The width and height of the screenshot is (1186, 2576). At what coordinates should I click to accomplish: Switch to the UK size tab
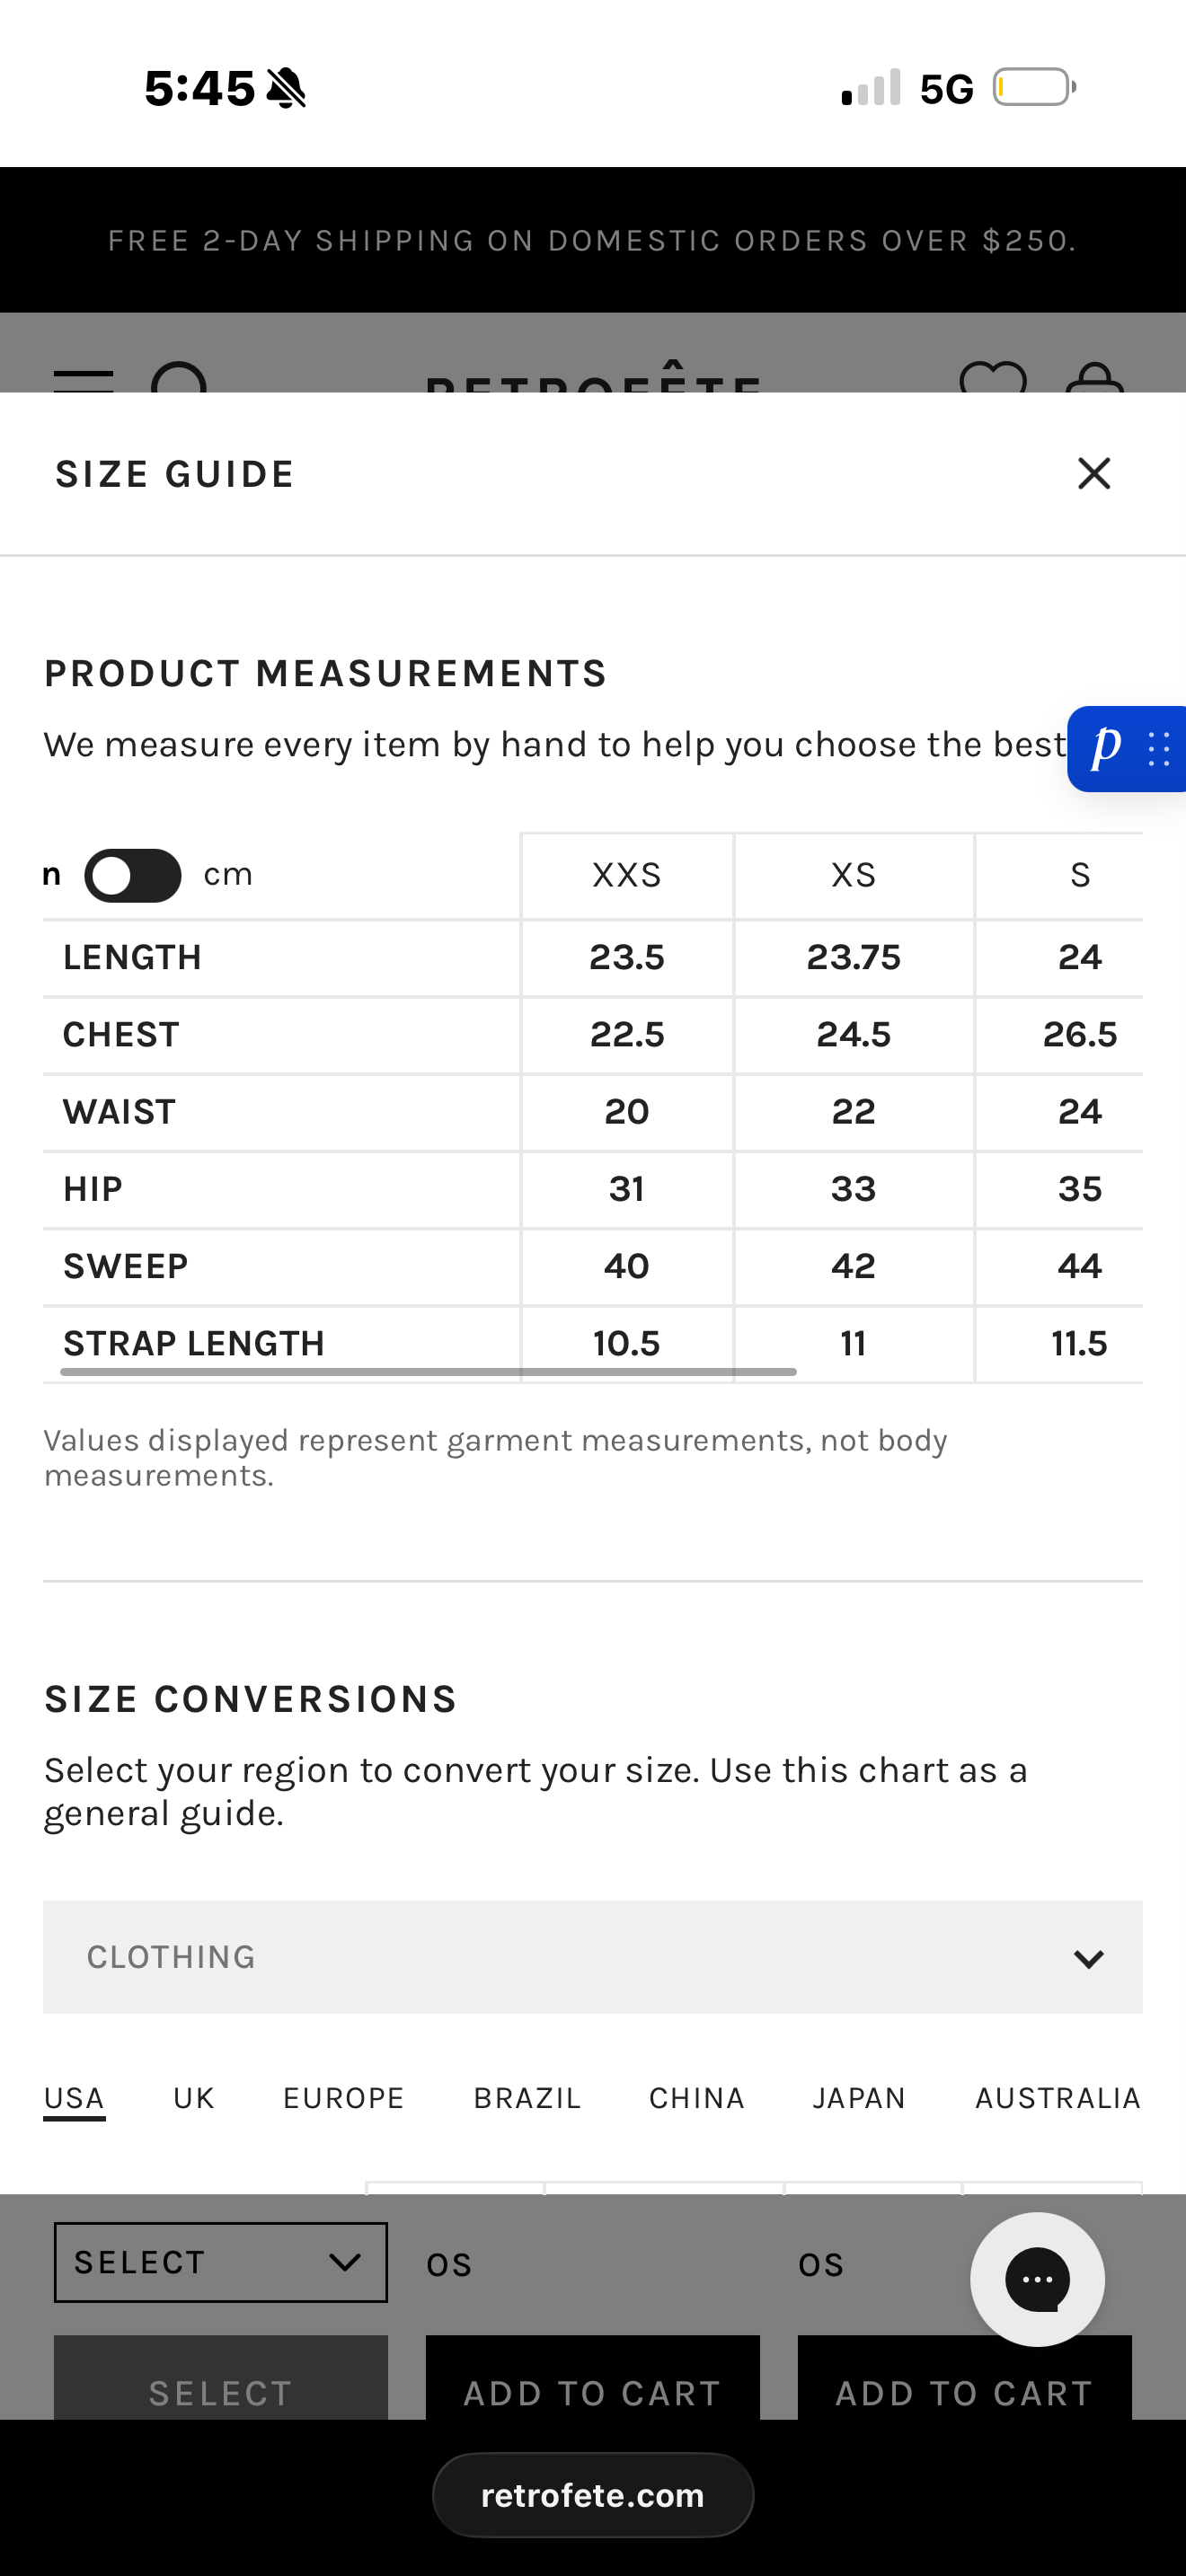point(194,2097)
